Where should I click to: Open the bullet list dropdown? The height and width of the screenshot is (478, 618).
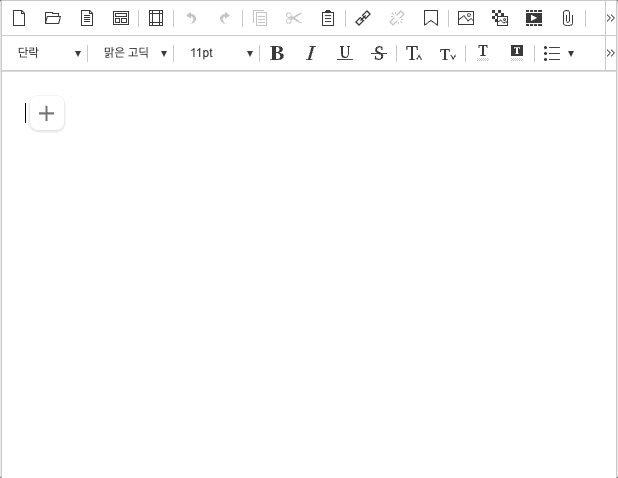(x=558, y=53)
